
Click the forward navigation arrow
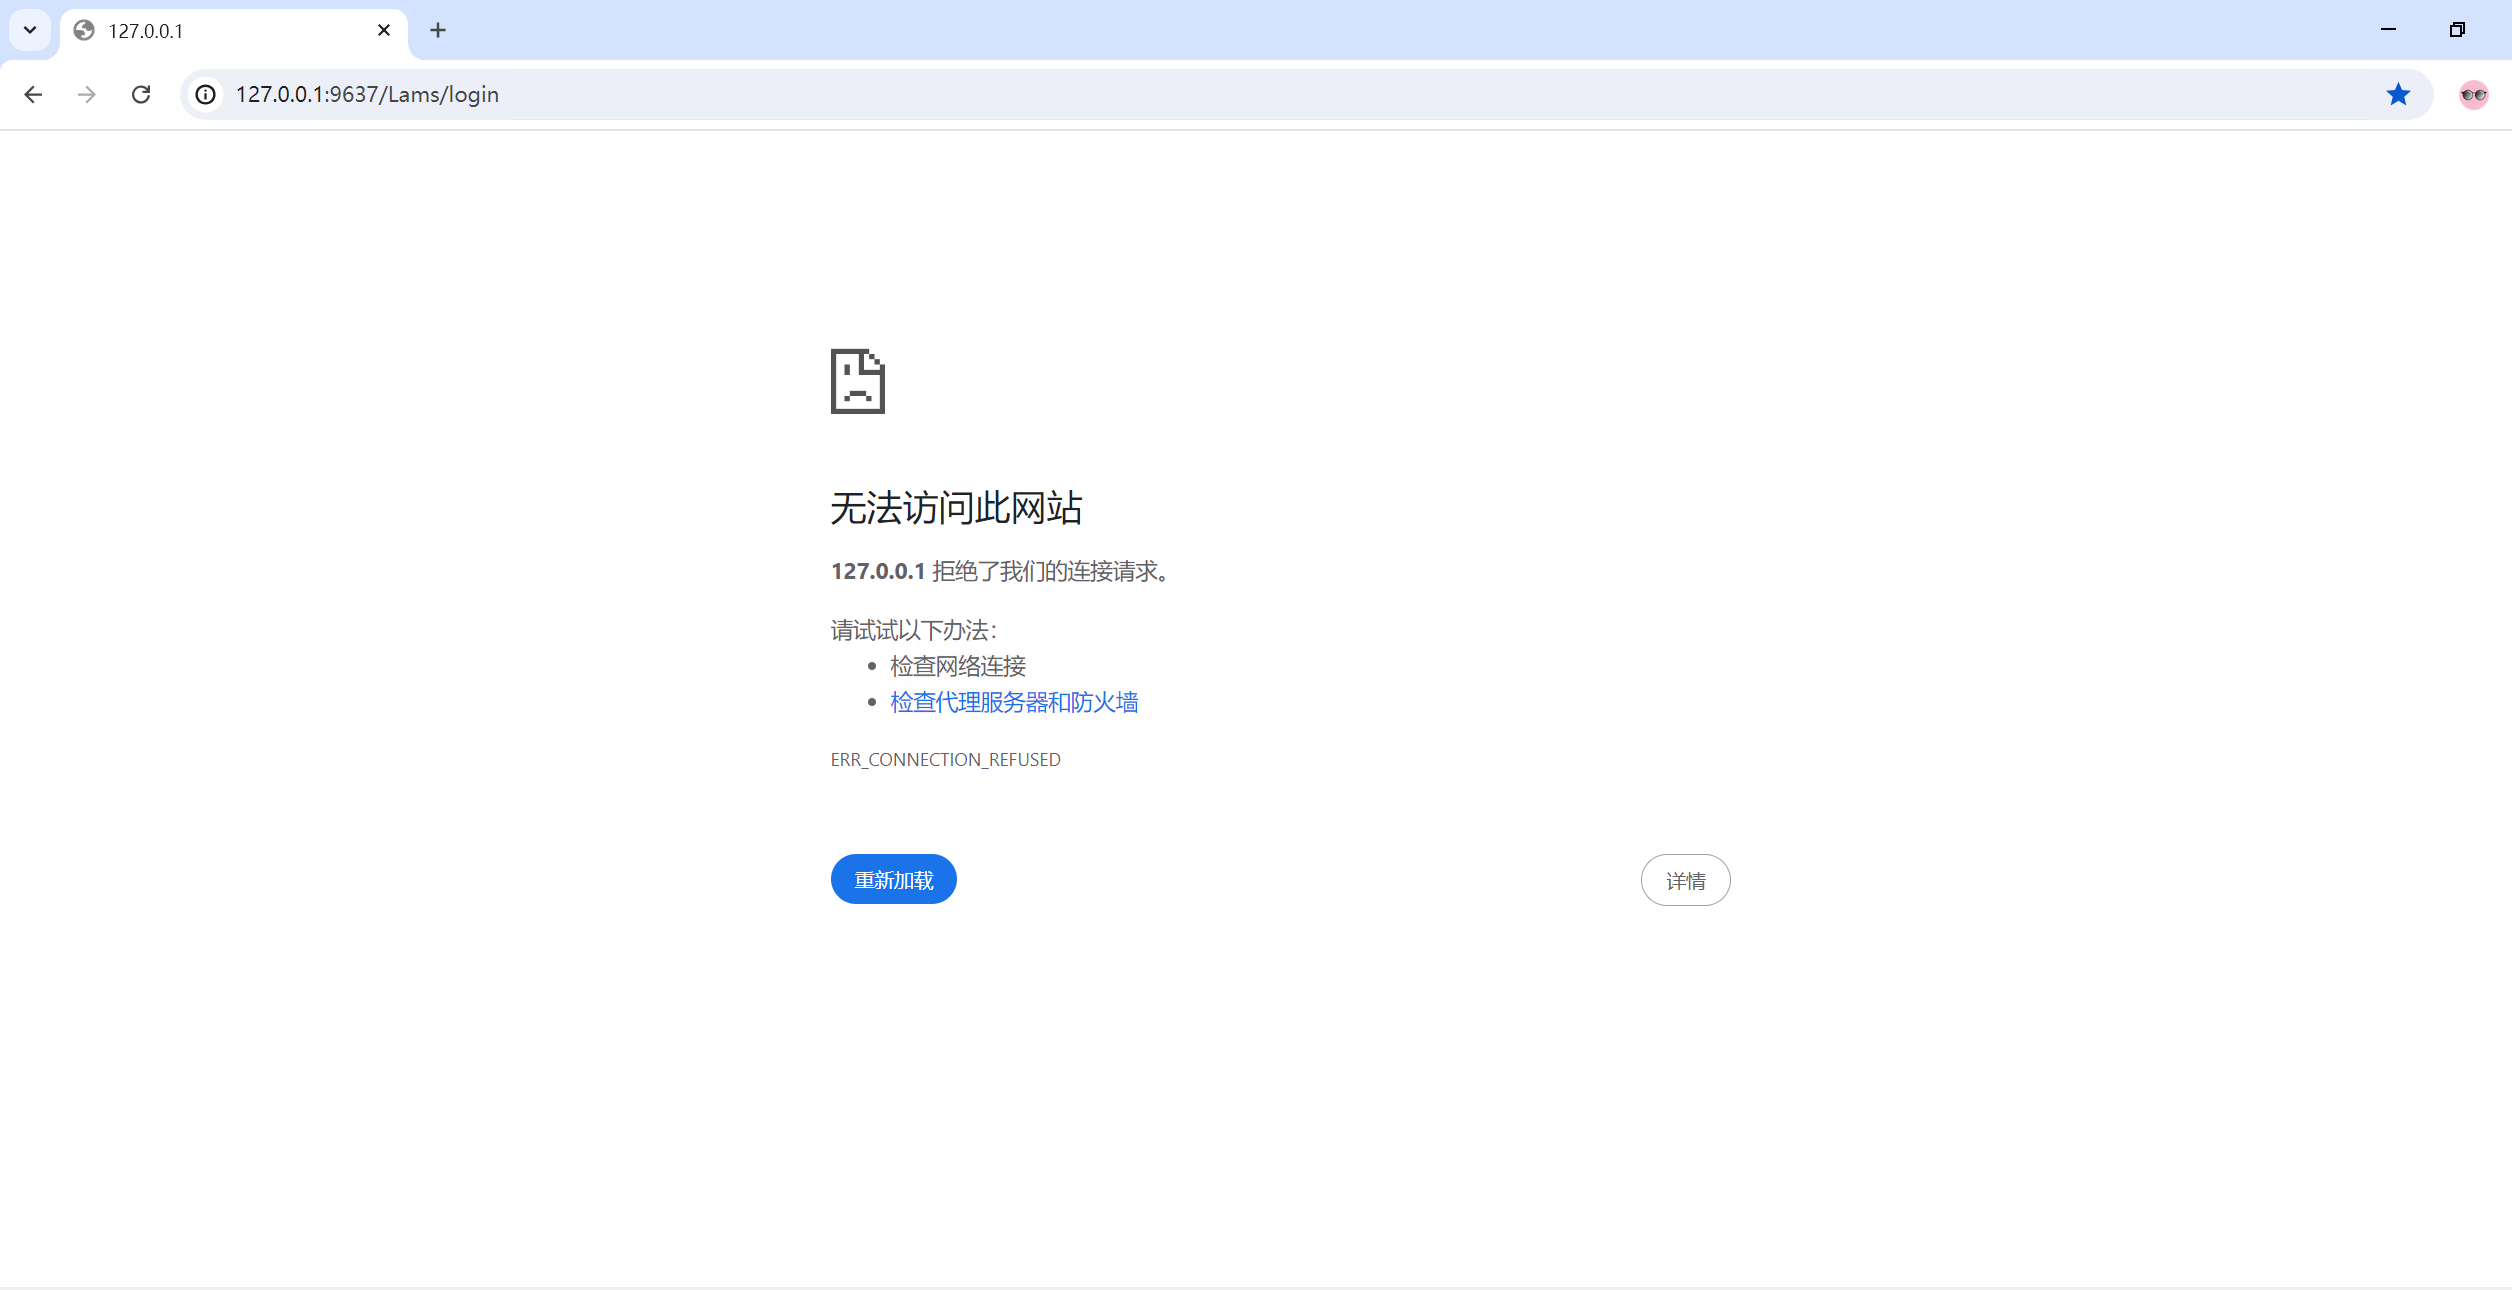(87, 94)
